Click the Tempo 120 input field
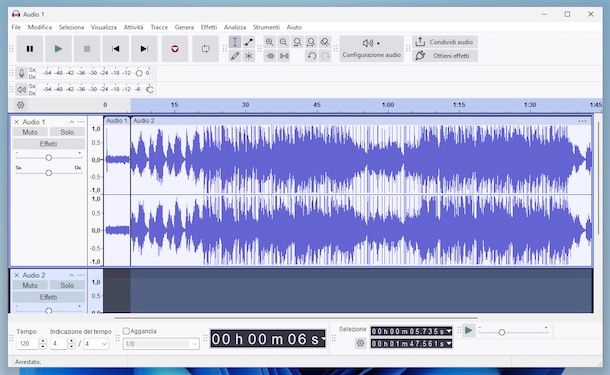610x375 pixels. coord(27,344)
